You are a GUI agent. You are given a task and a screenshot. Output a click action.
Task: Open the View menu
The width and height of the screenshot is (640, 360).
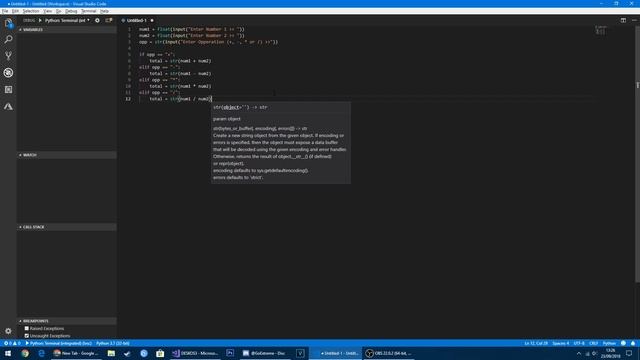click(48, 11)
